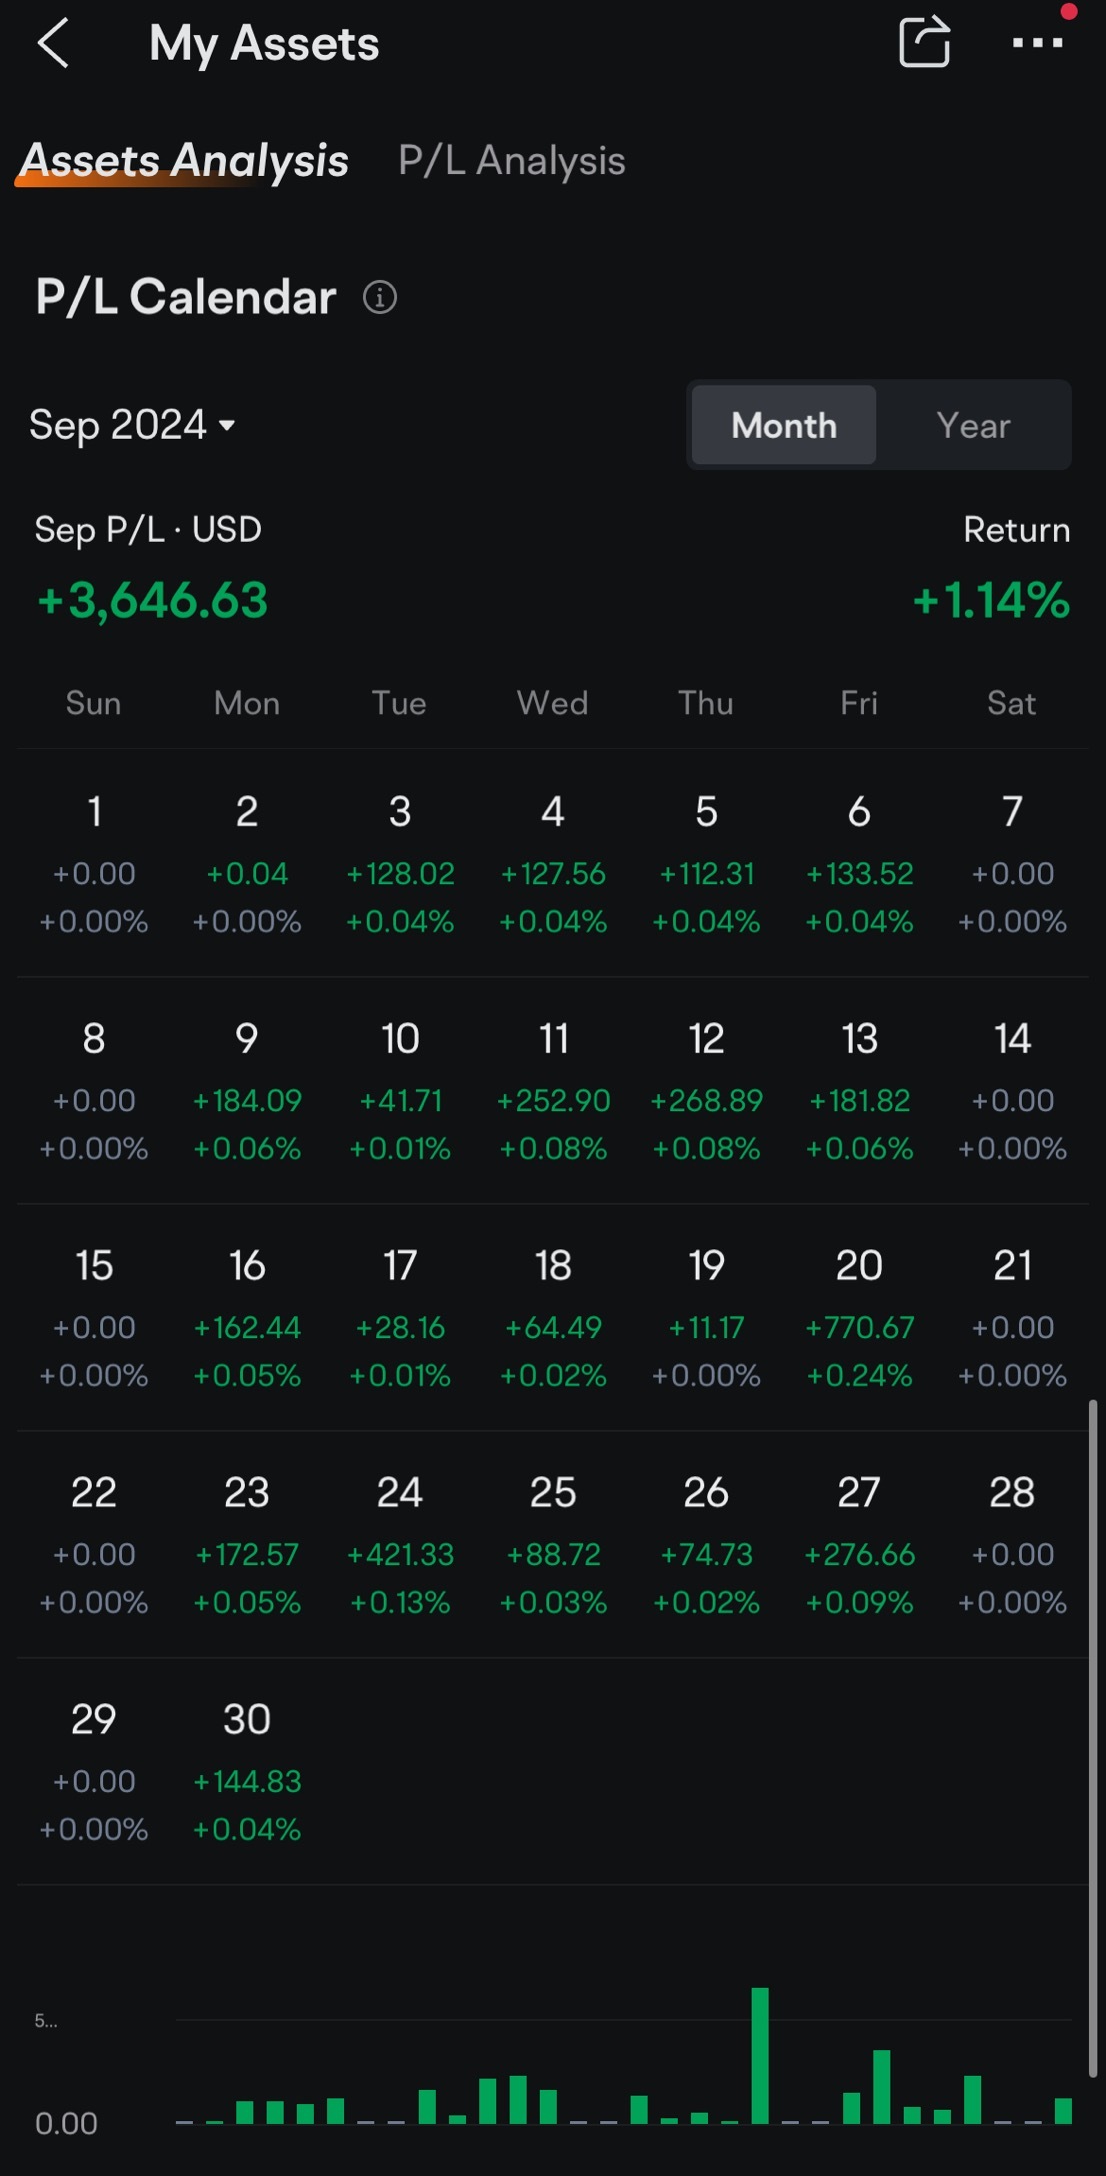Open day 25 showing +88.72
1106x2176 pixels.
553,1544
